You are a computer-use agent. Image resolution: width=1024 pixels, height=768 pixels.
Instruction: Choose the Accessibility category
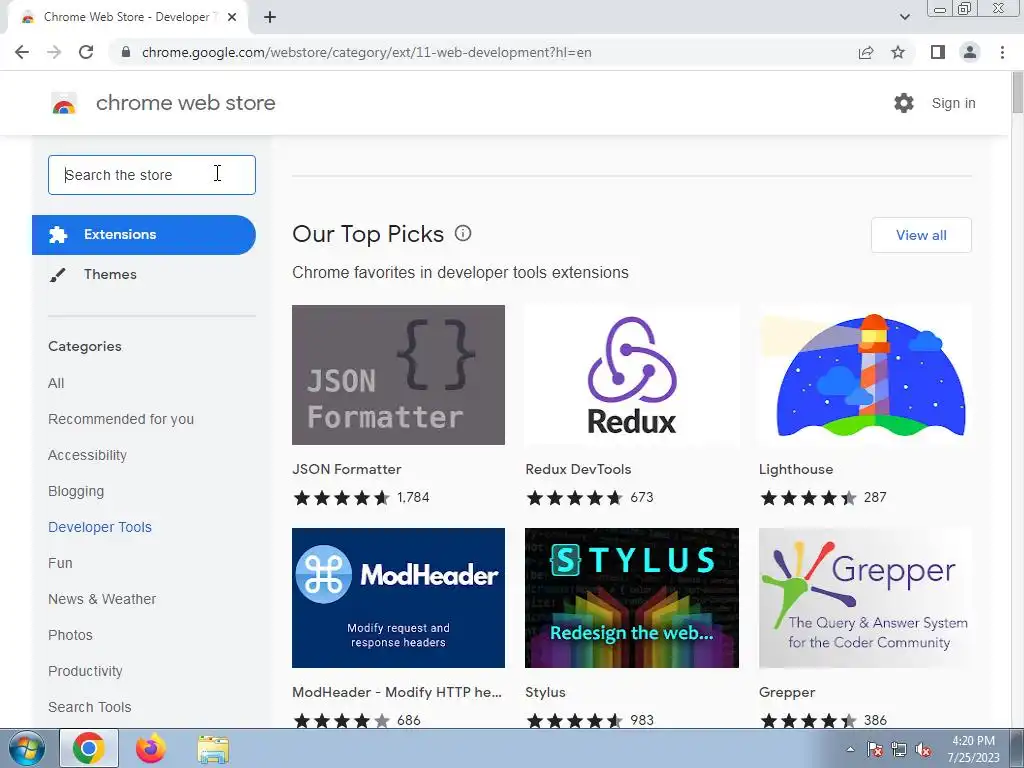pos(88,455)
